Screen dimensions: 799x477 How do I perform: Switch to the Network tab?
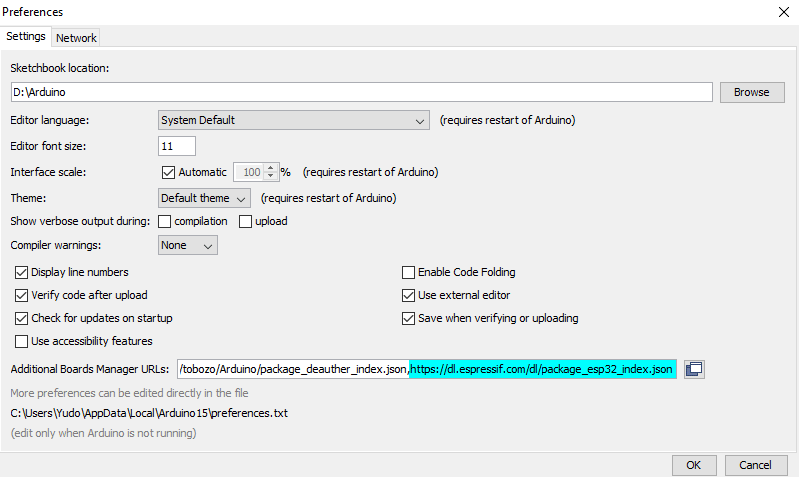pyautogui.click(x=76, y=38)
